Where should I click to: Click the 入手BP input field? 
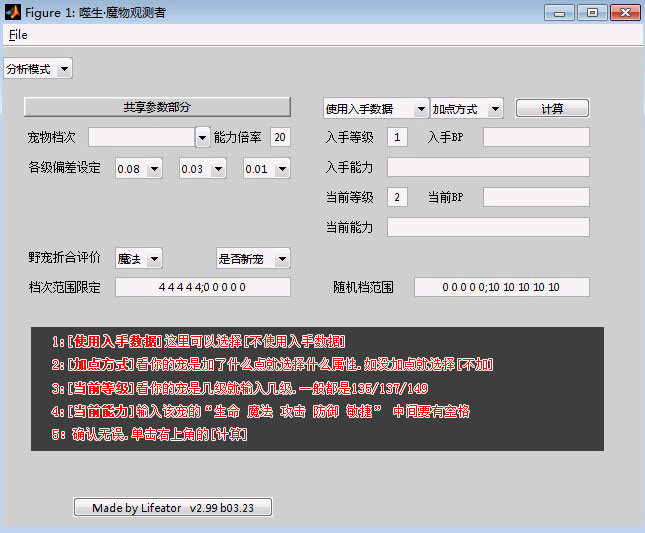pyautogui.click(x=536, y=137)
